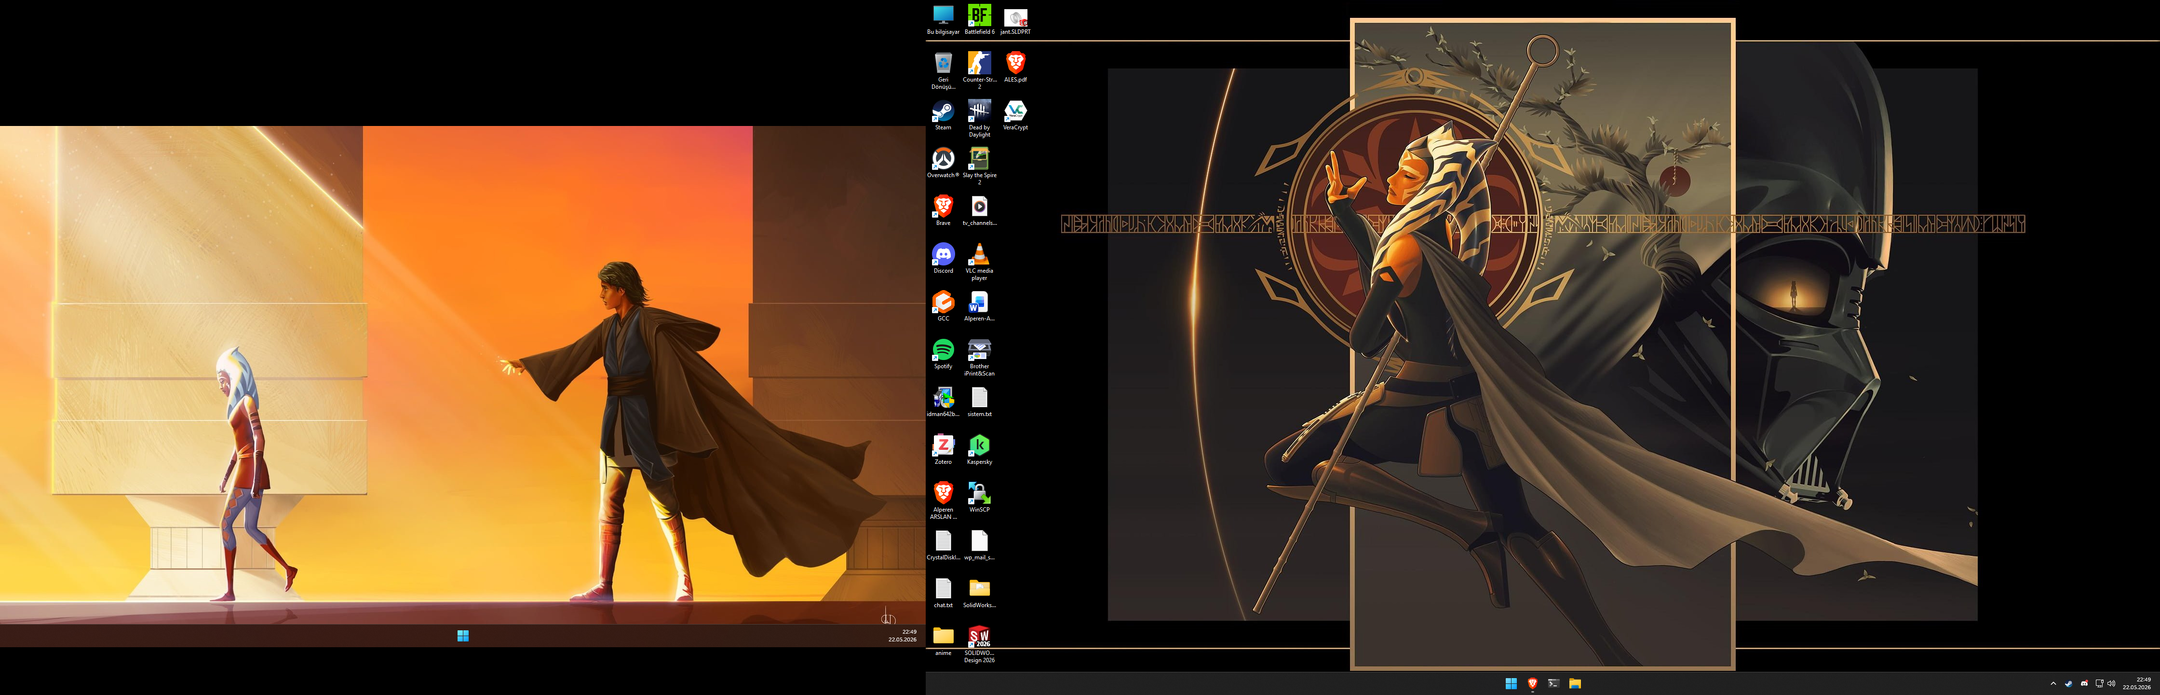Launch Overwatch desktop shortcut
The width and height of the screenshot is (2160, 695).
943,164
